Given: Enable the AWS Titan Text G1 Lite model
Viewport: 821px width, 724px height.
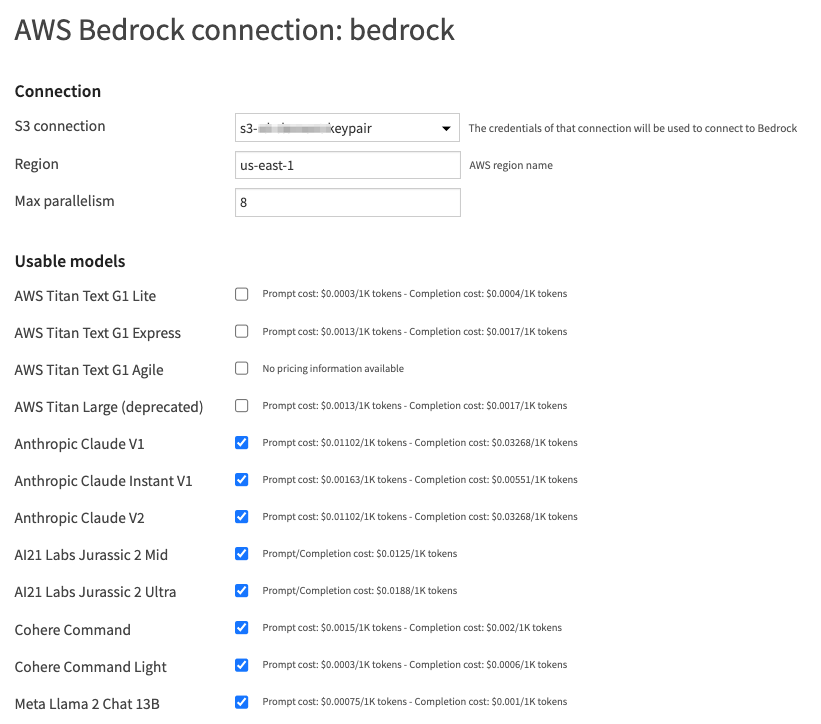Looking at the screenshot, I should pos(241,294).
